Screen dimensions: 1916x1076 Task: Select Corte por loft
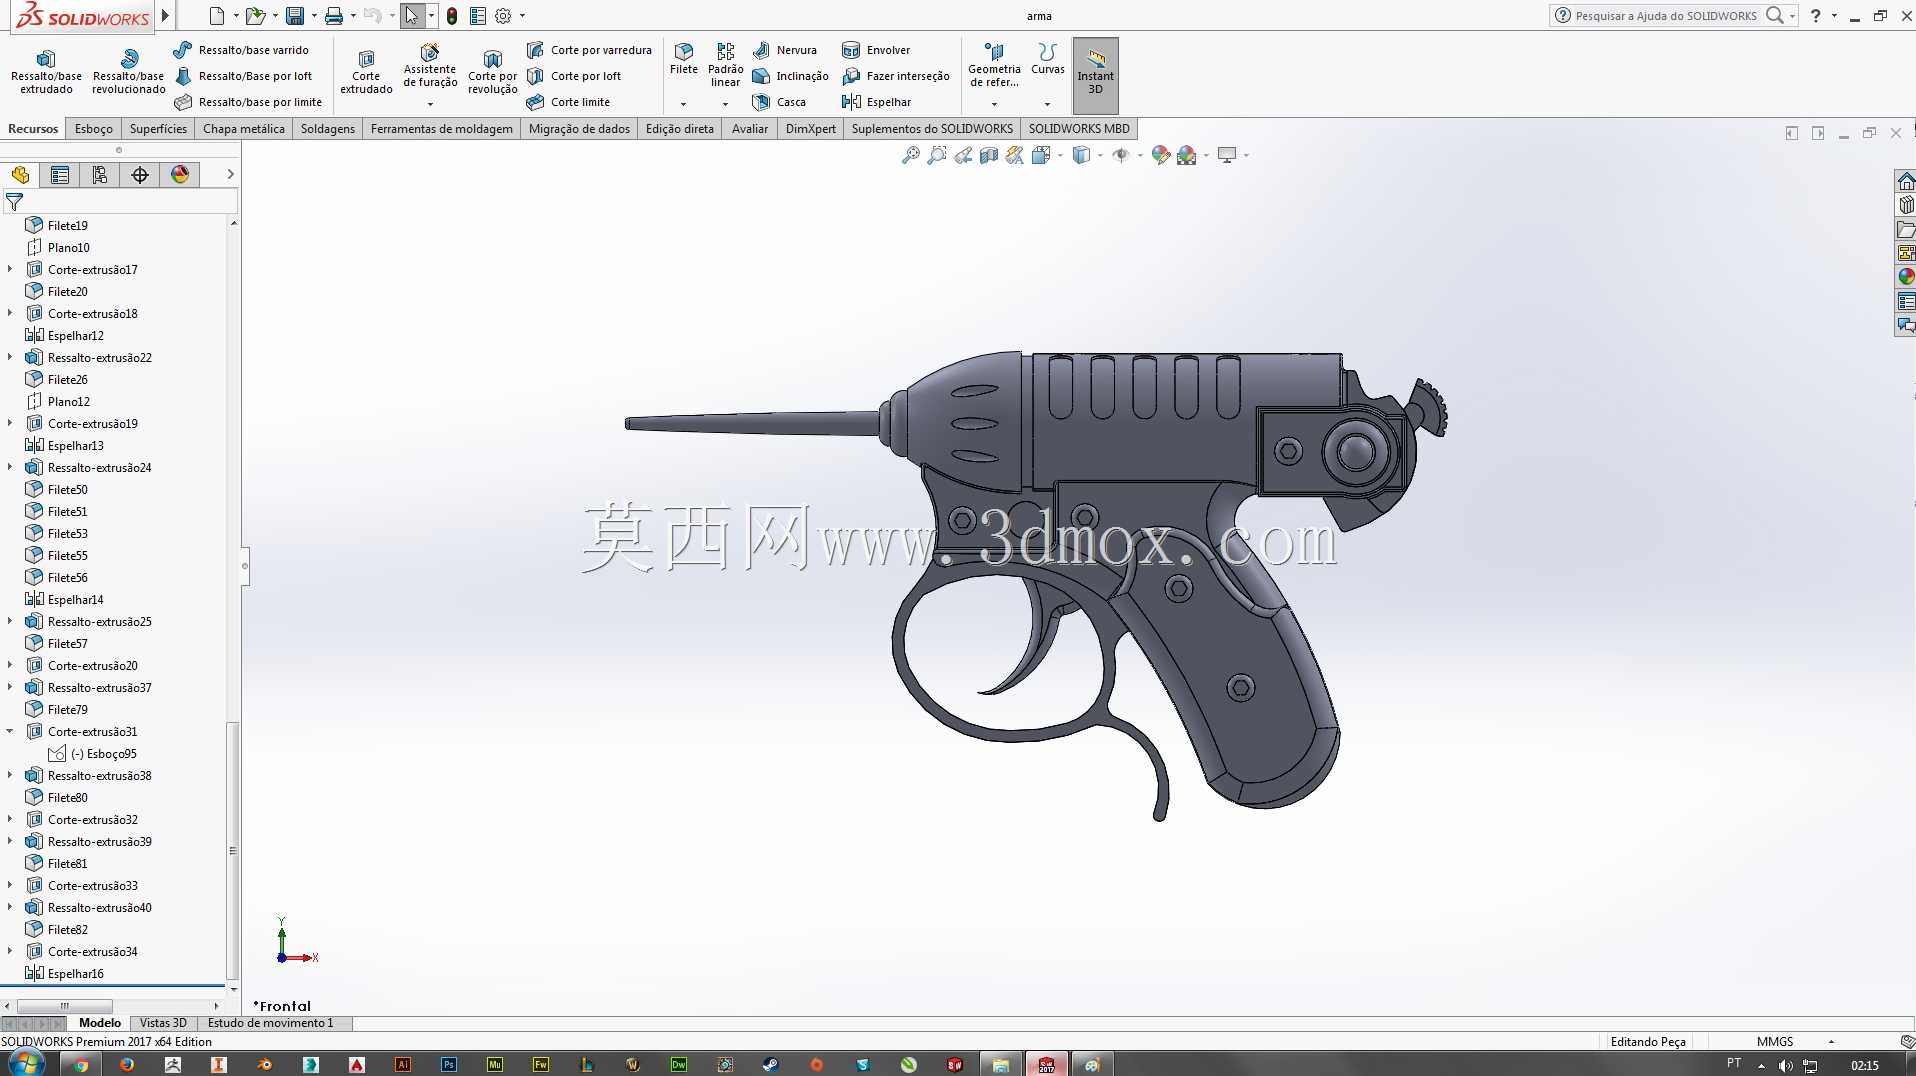[x=574, y=76]
